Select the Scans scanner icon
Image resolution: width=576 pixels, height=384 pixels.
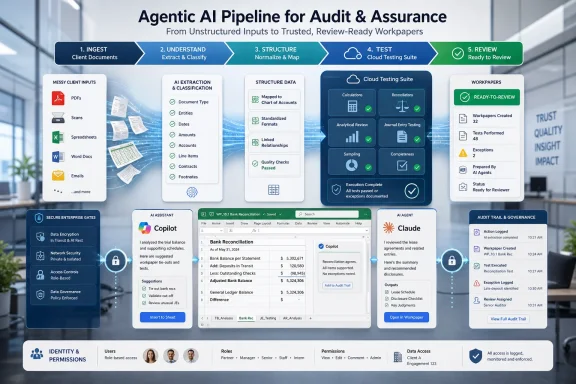(58, 118)
